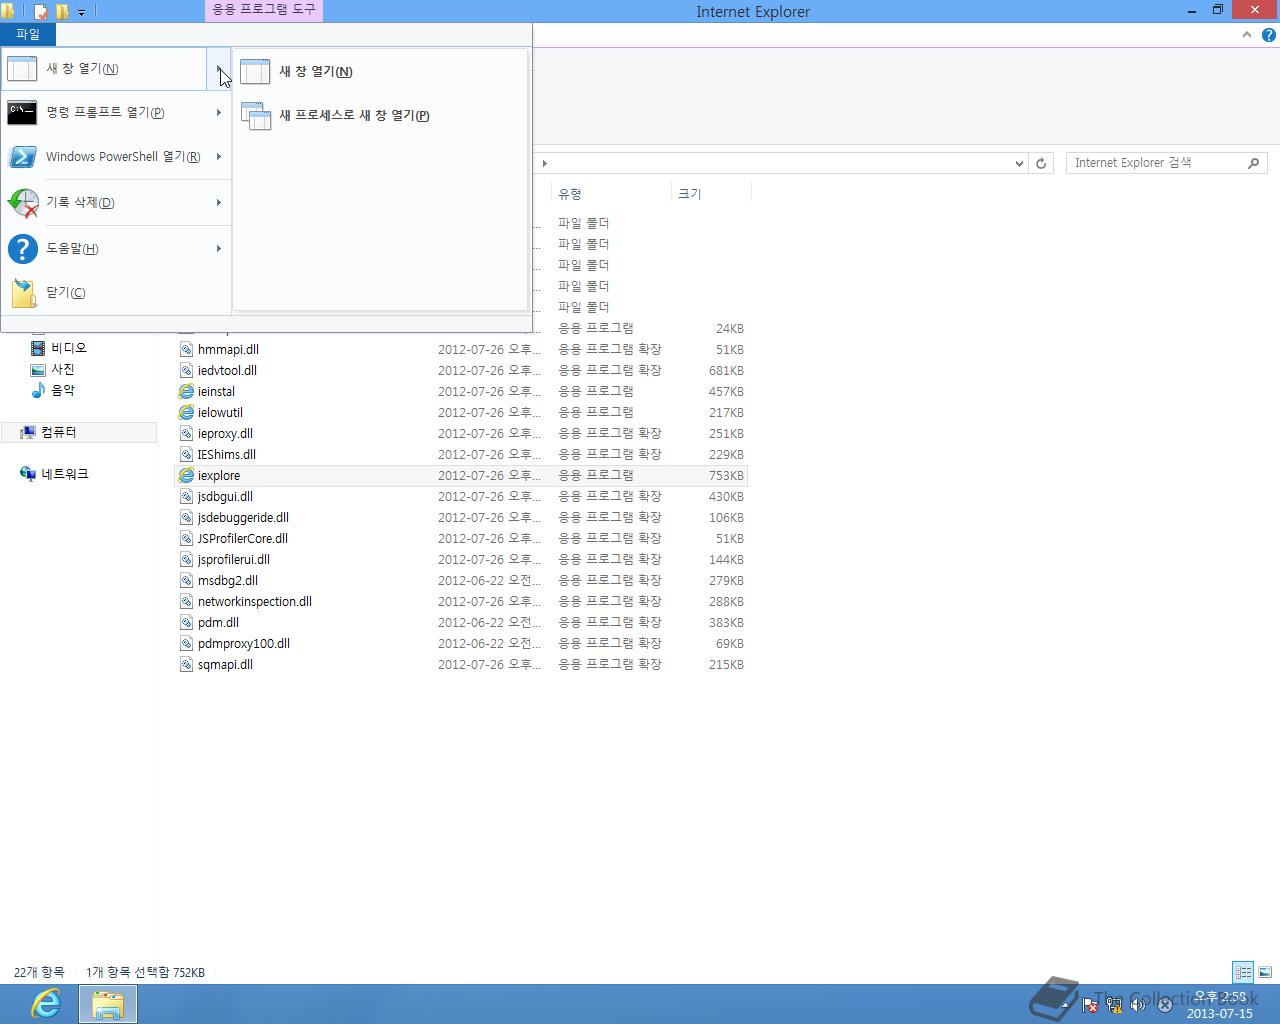Choose 명령 프롬프트 열기(P) menu entry
Viewport: 1280px width, 1024px height.
point(105,113)
